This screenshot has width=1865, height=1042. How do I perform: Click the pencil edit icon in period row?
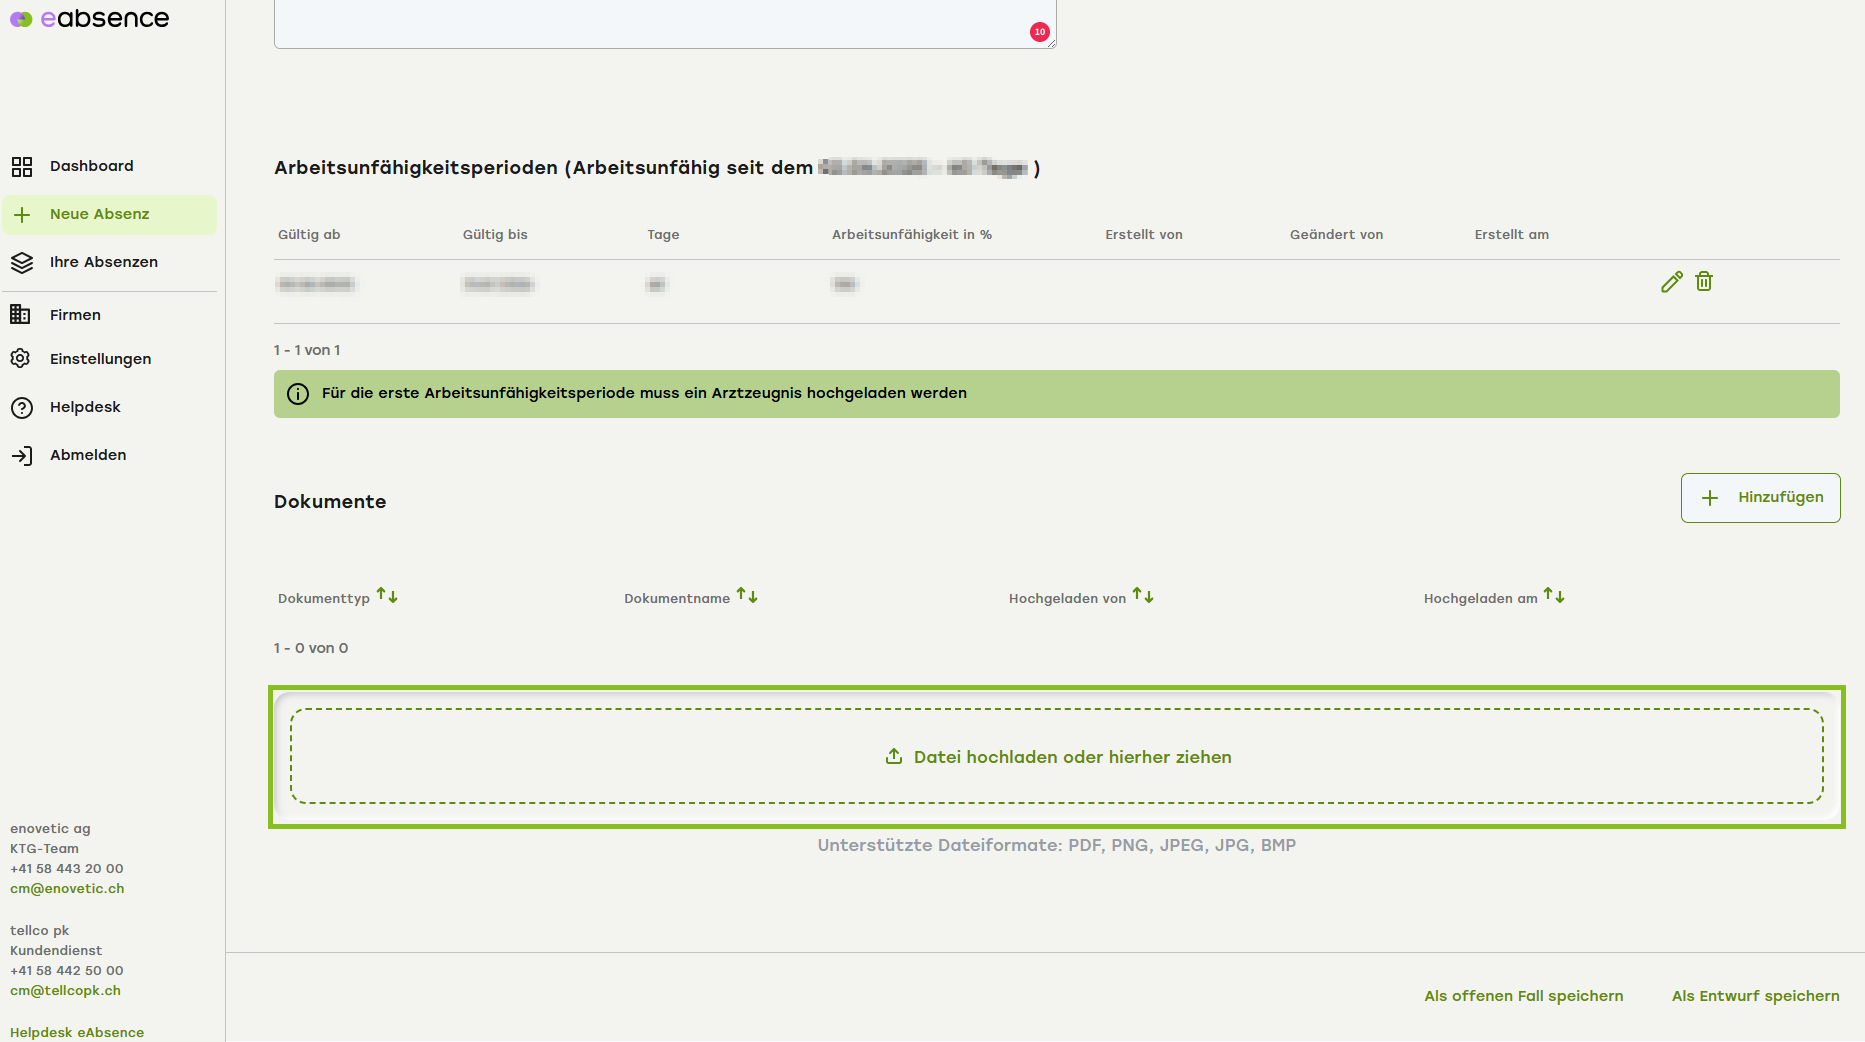(x=1671, y=282)
